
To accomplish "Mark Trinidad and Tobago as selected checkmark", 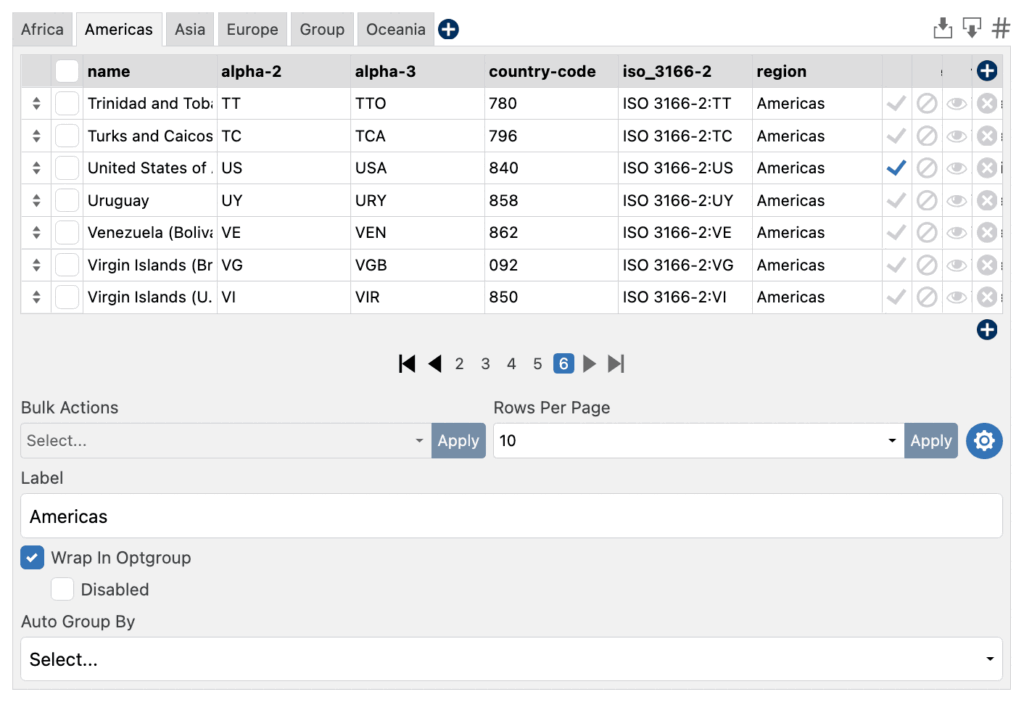I will 896,103.
